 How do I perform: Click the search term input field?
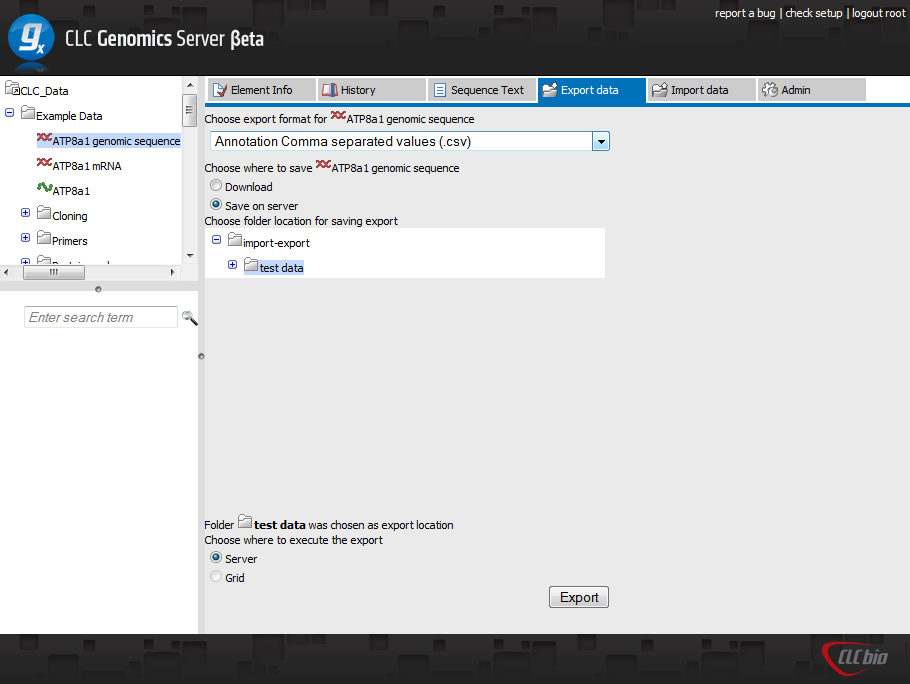[x=100, y=317]
